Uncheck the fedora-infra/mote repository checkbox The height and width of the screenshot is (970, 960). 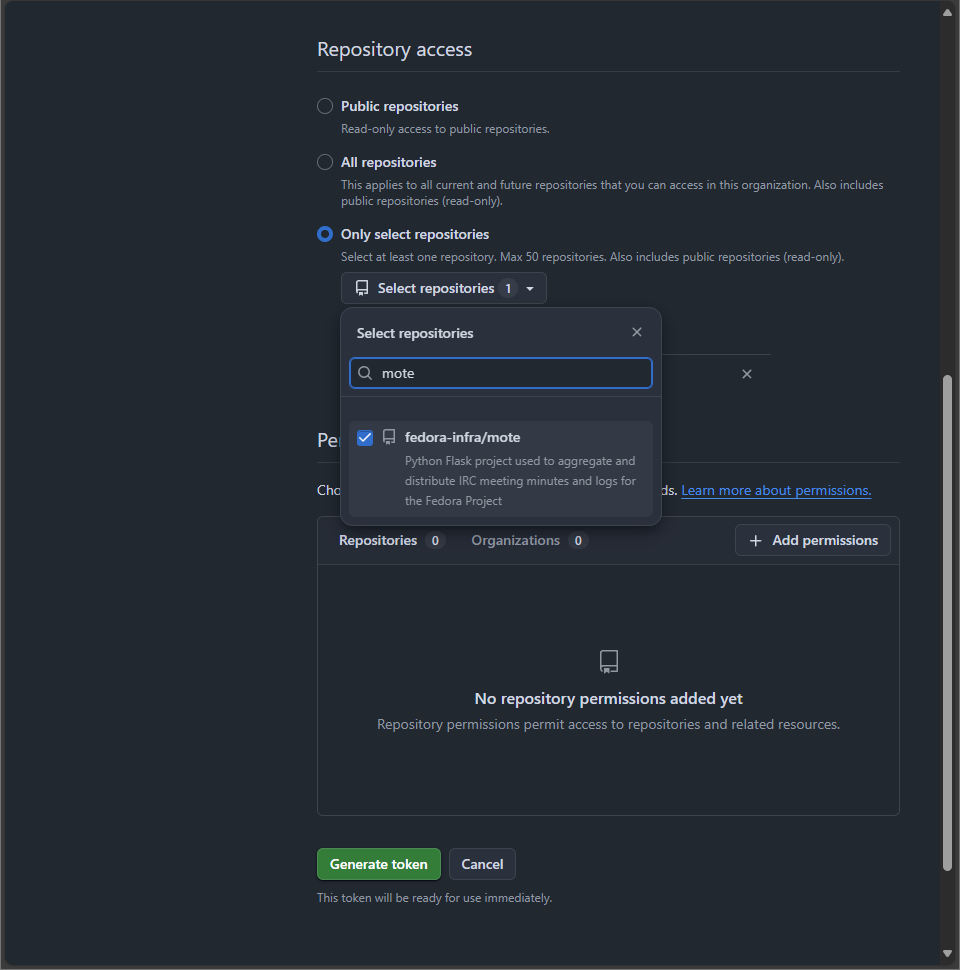pos(365,437)
